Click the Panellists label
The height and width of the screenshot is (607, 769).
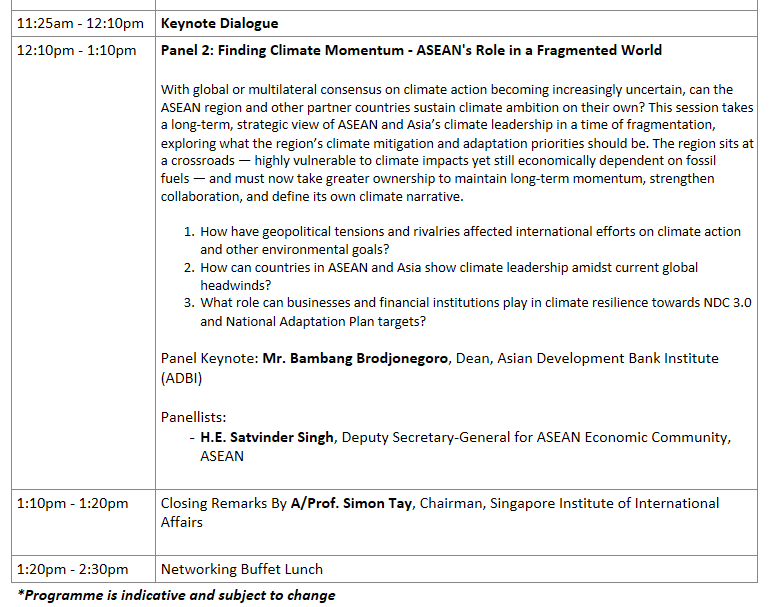point(194,417)
